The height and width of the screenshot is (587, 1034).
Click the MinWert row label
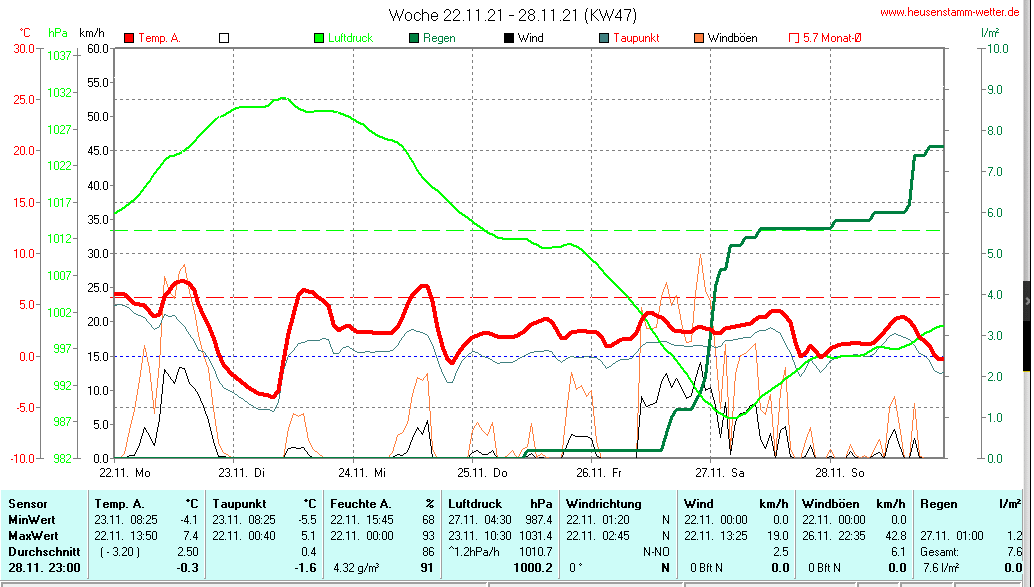tap(32, 520)
